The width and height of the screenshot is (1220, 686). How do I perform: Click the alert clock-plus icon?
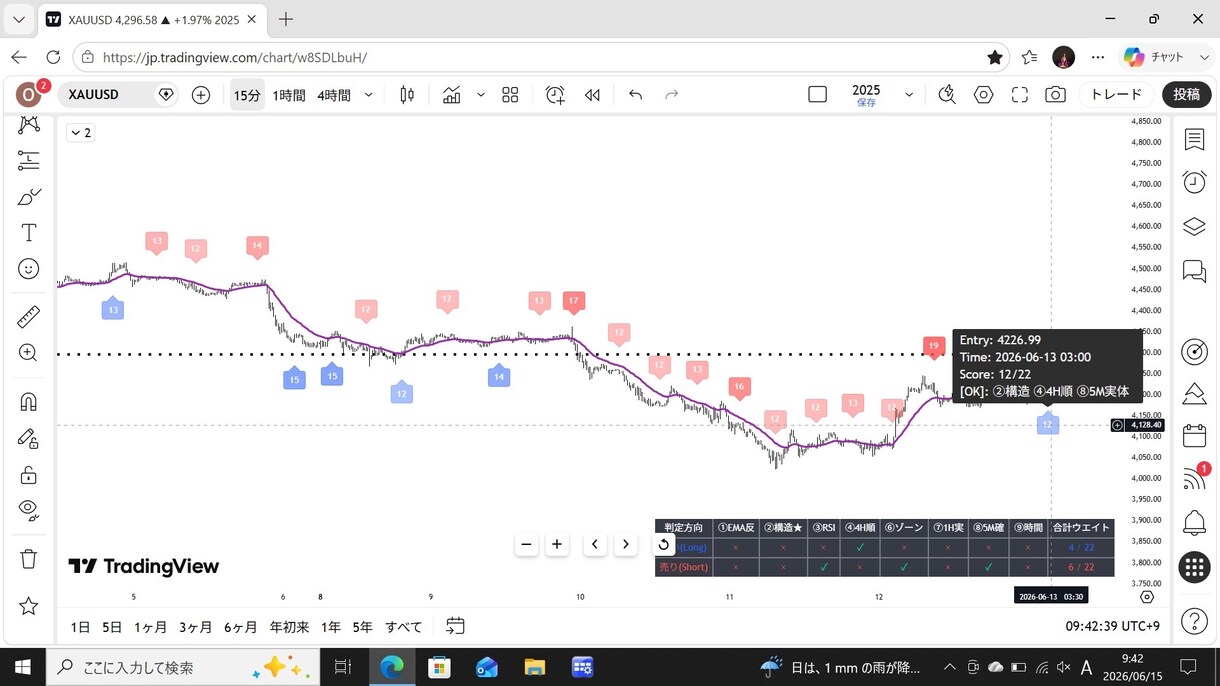point(555,95)
